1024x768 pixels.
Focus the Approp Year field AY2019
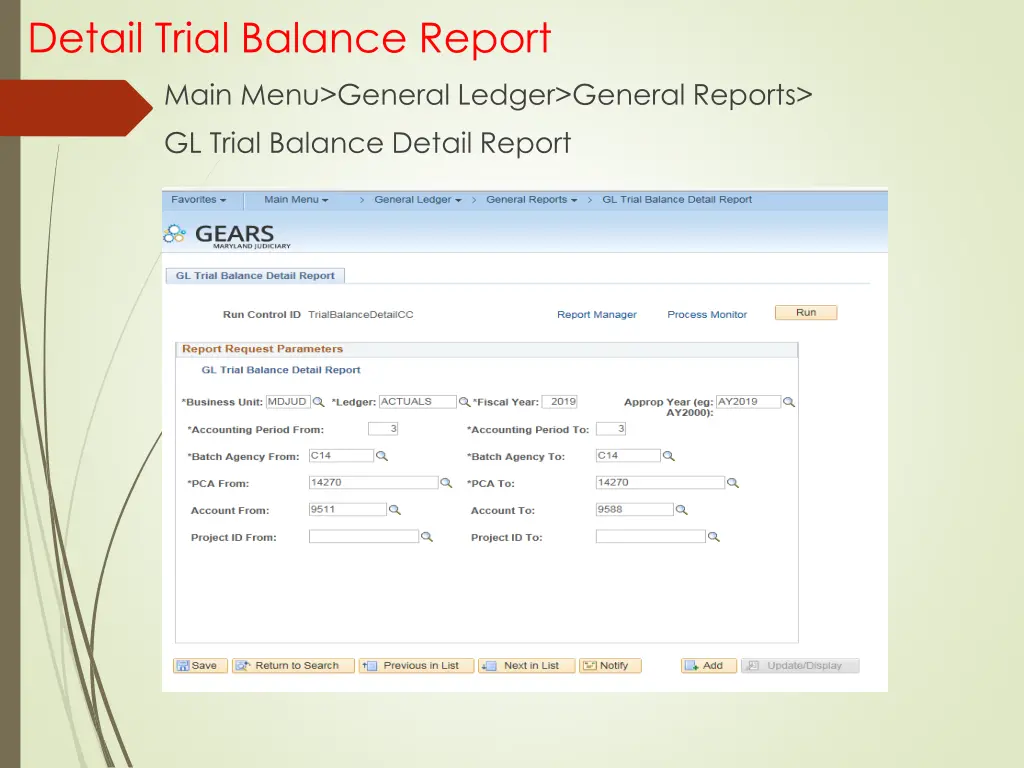748,402
